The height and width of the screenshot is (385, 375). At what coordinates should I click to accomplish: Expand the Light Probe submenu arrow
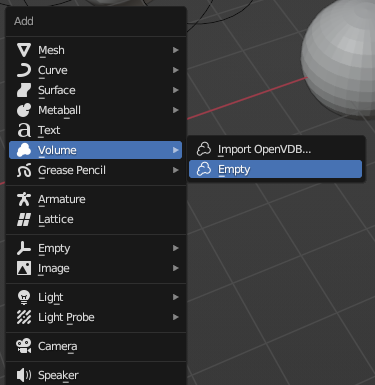coord(176,317)
